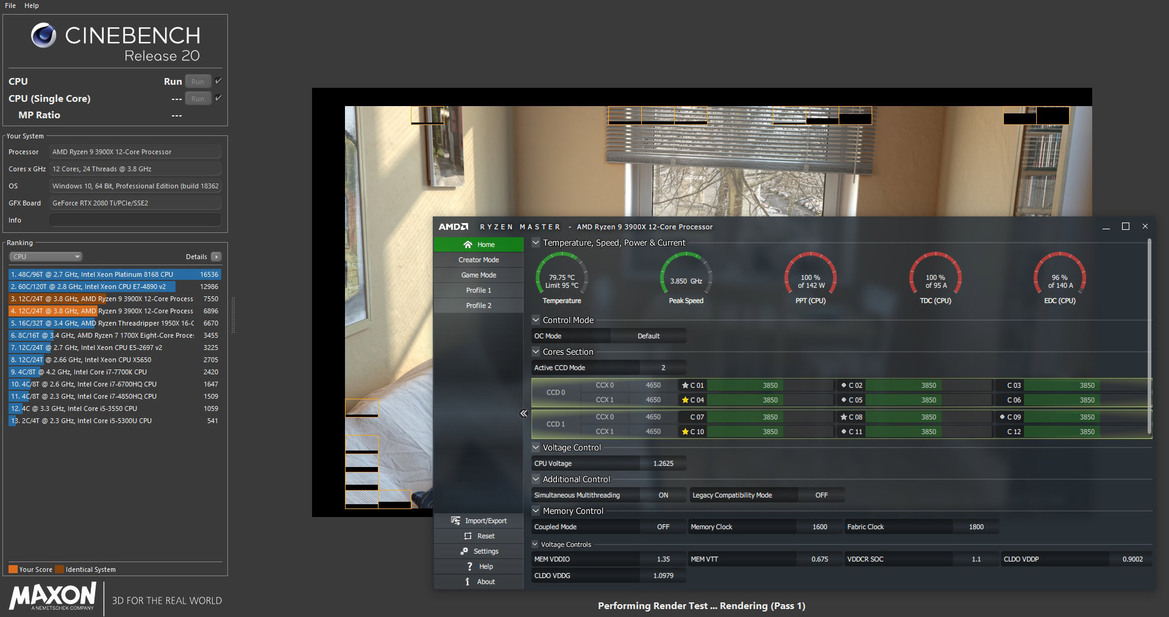Click the C 01 core speed bar

[x=769, y=385]
